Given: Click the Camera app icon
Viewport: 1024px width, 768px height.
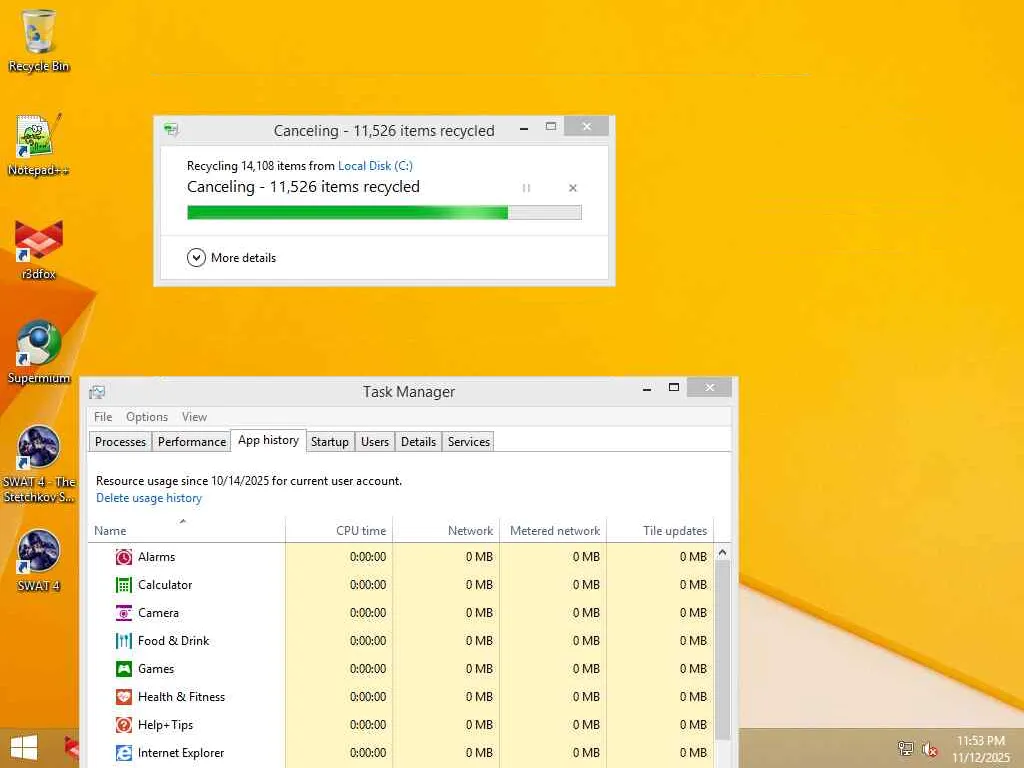Looking at the screenshot, I should click(x=123, y=613).
